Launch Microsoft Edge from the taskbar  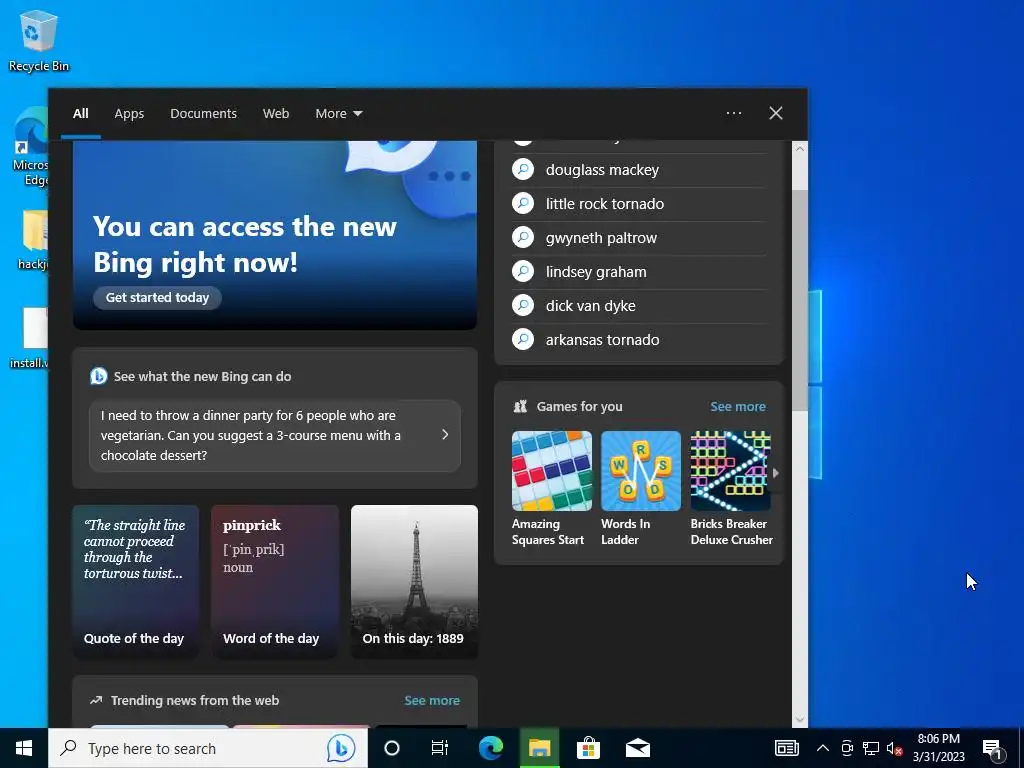coord(490,748)
